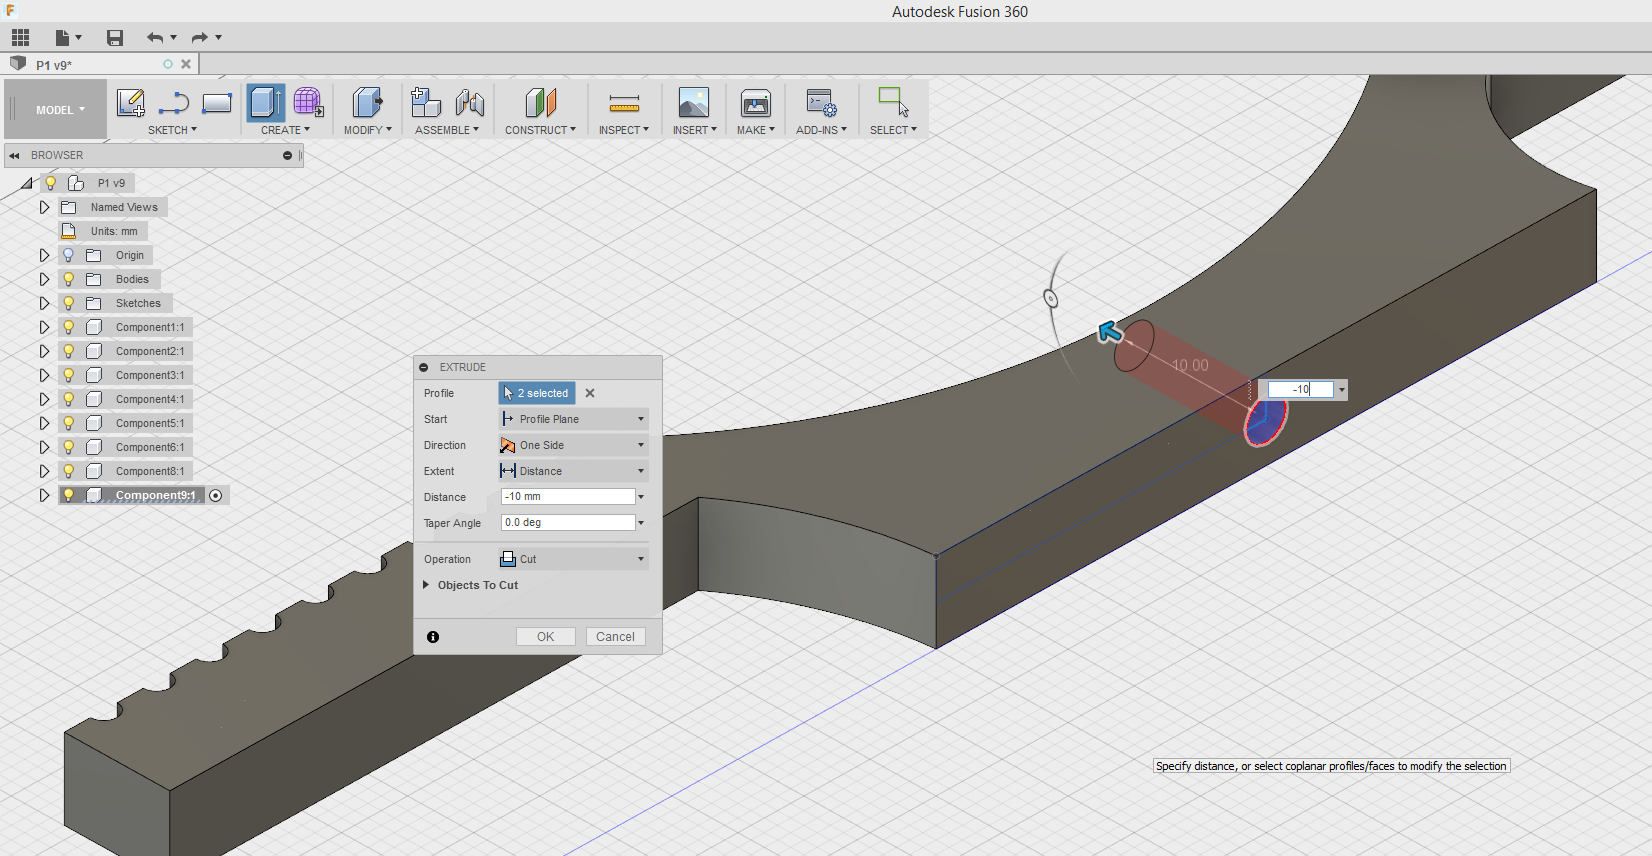Click the Undo arrow
Image resolution: width=1652 pixels, height=856 pixels.
click(155, 38)
